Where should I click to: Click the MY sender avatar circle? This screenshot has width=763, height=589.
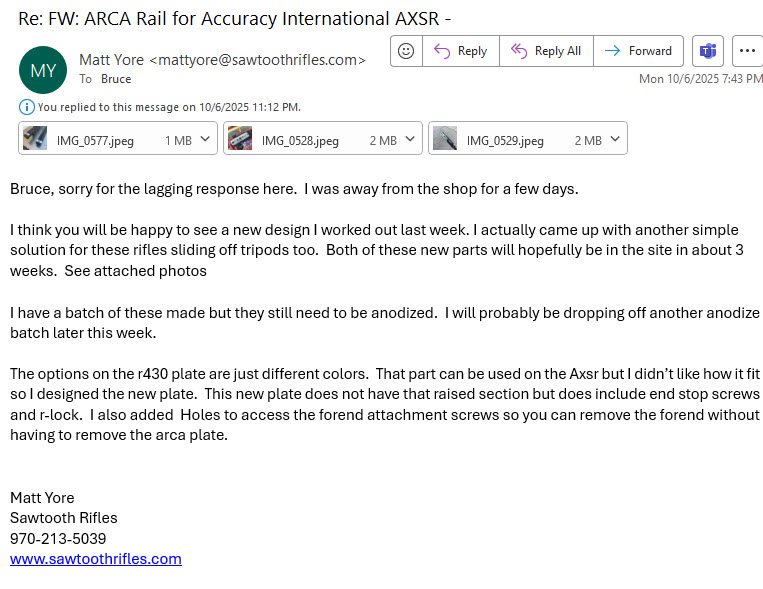(x=43, y=70)
